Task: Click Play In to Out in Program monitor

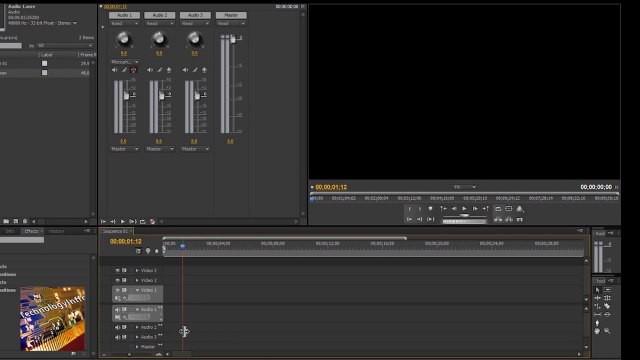Action: pos(430,219)
